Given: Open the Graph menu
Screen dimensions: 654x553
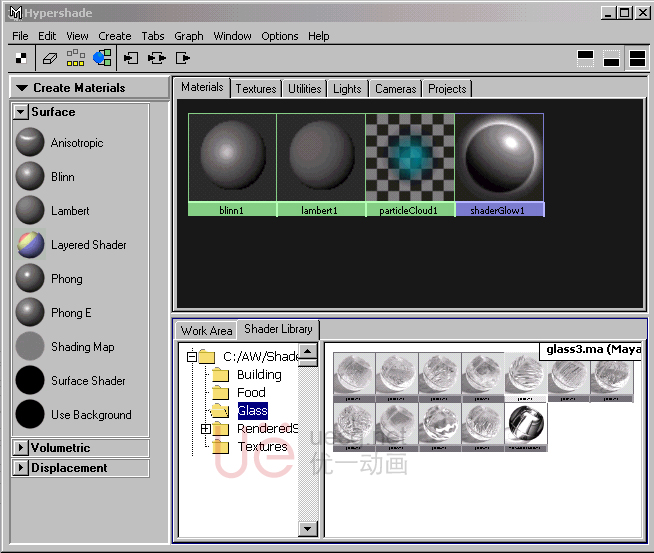Looking at the screenshot, I should tap(189, 36).
